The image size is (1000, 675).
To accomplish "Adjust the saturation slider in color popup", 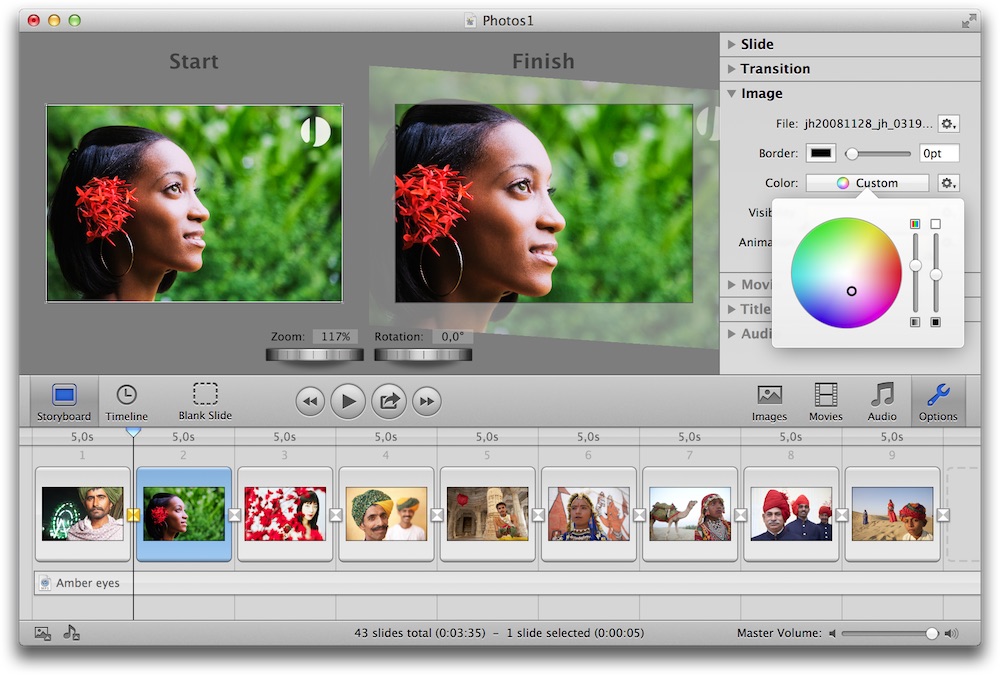I will tap(915, 273).
